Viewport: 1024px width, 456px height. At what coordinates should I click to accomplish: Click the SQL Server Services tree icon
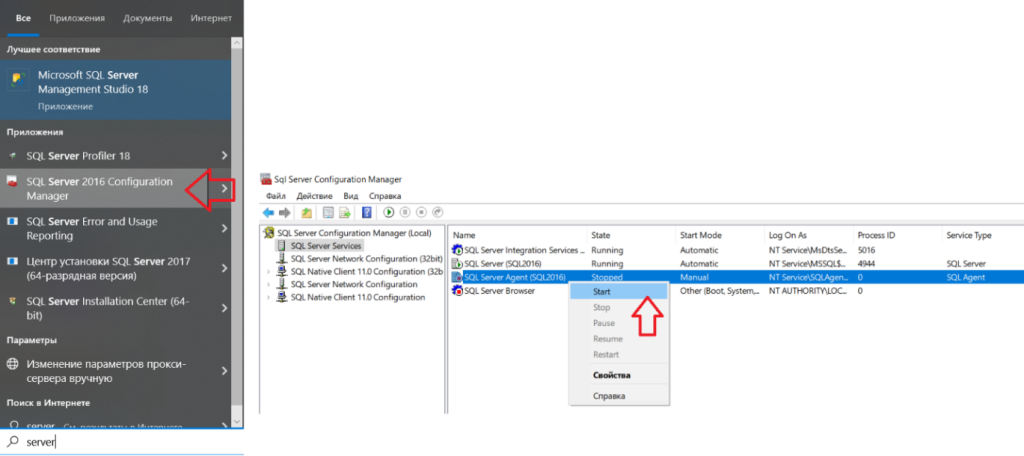(x=281, y=246)
